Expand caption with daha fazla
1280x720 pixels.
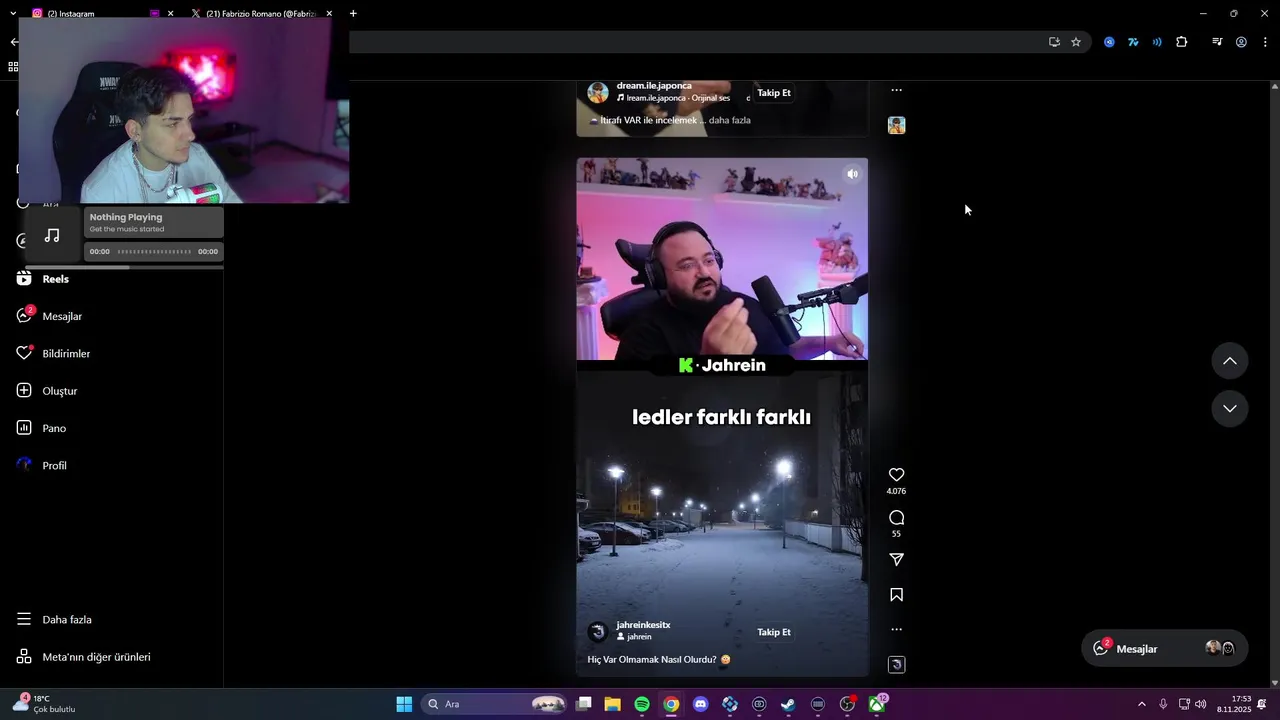click(729, 120)
